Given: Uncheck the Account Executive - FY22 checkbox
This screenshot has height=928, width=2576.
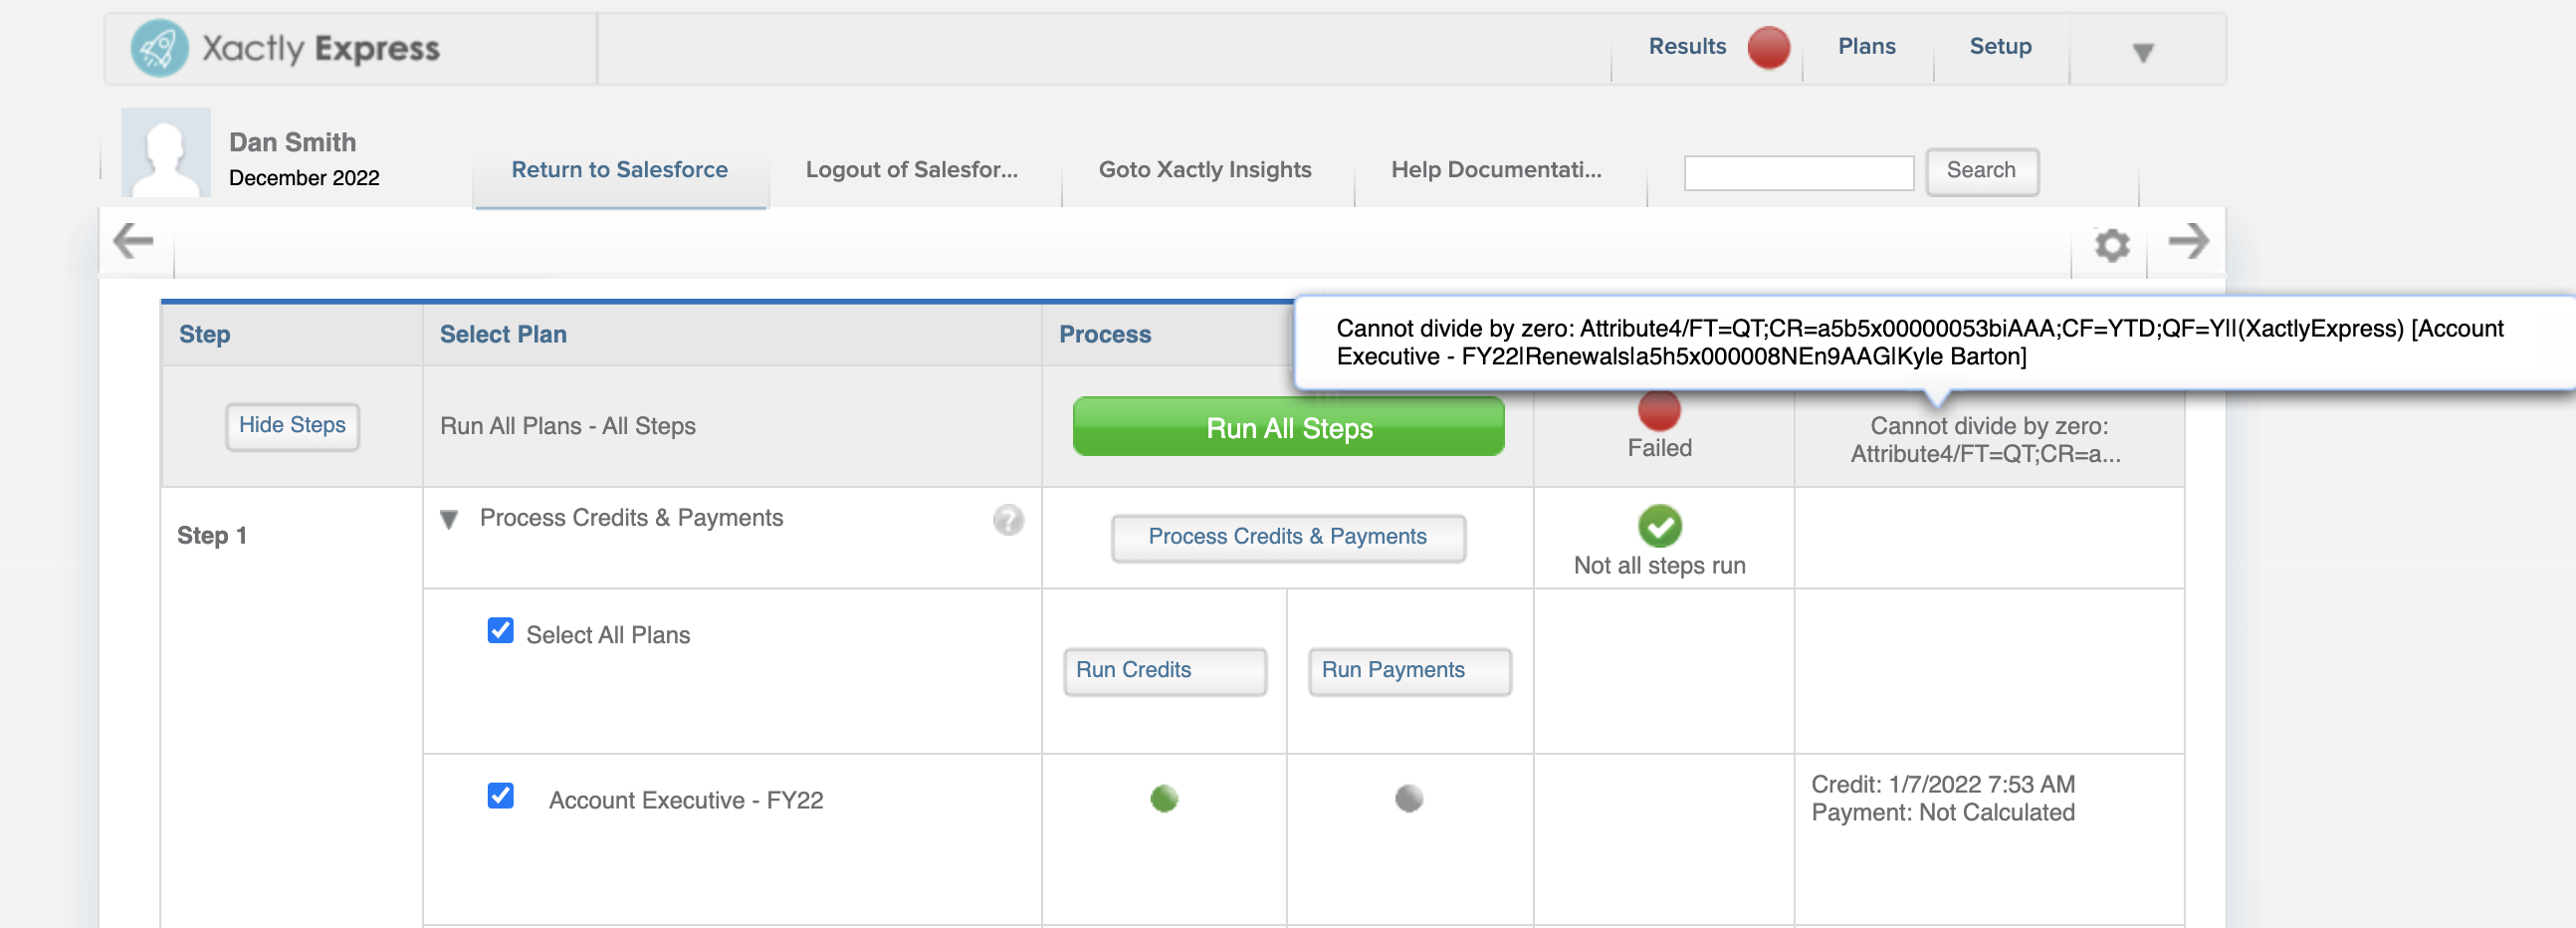Looking at the screenshot, I should [500, 796].
